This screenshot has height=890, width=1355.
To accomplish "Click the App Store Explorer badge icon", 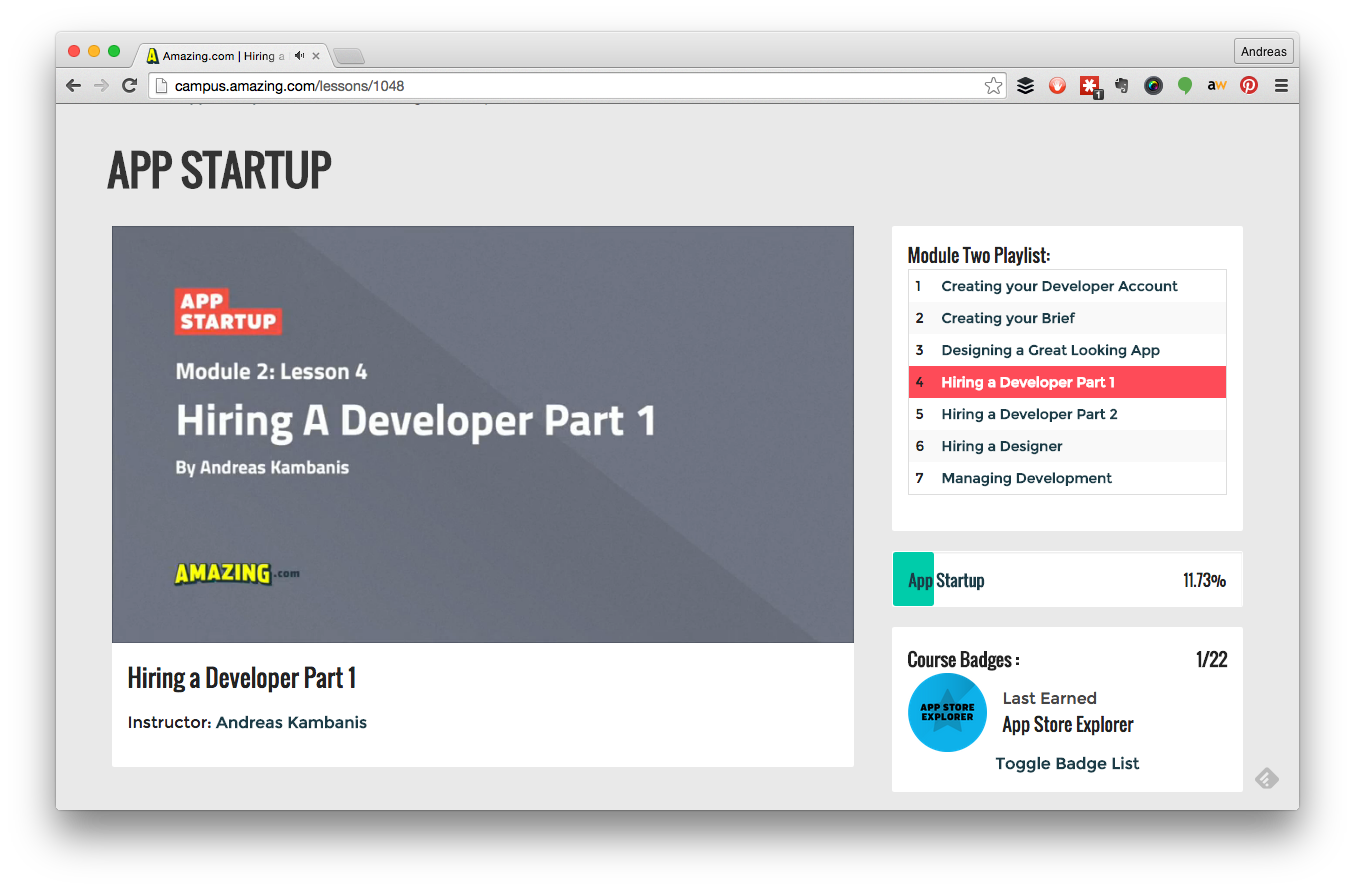I will [x=947, y=712].
